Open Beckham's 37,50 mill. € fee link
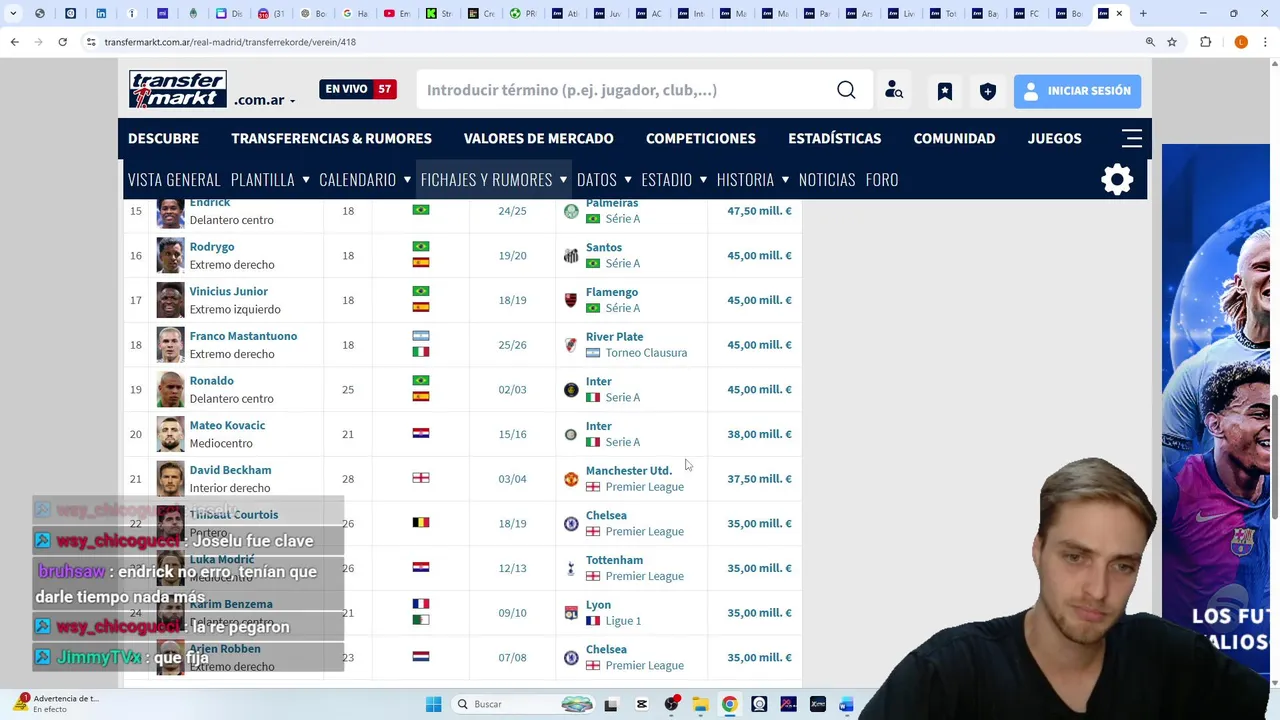The image size is (1280, 720). point(759,479)
